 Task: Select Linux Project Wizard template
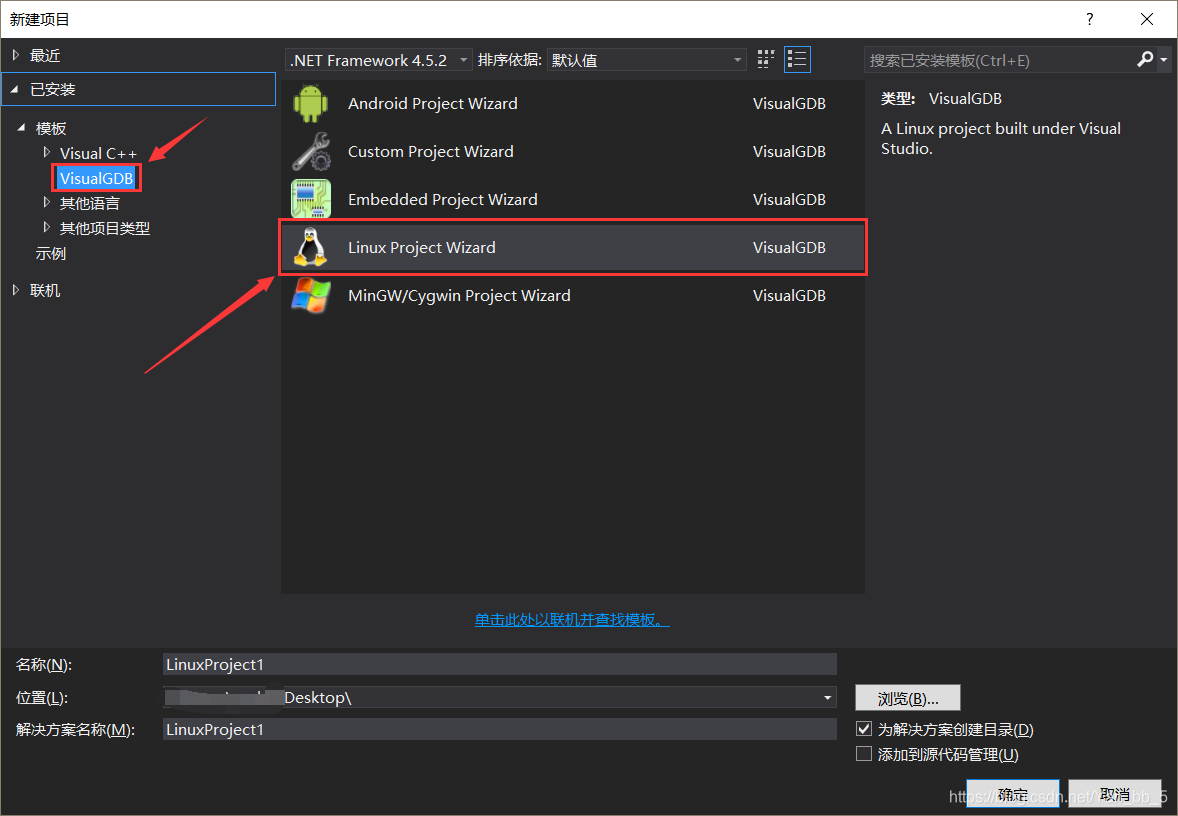point(572,247)
